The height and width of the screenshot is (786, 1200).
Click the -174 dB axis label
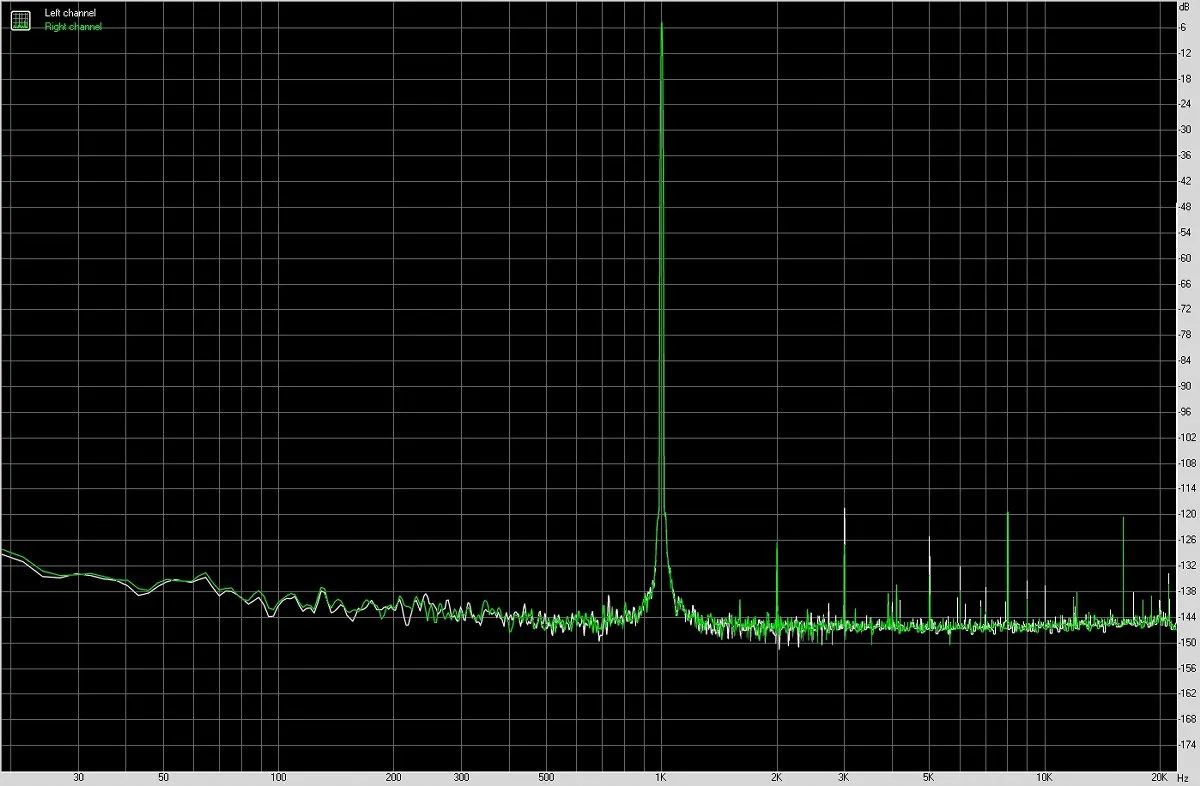(1188, 744)
